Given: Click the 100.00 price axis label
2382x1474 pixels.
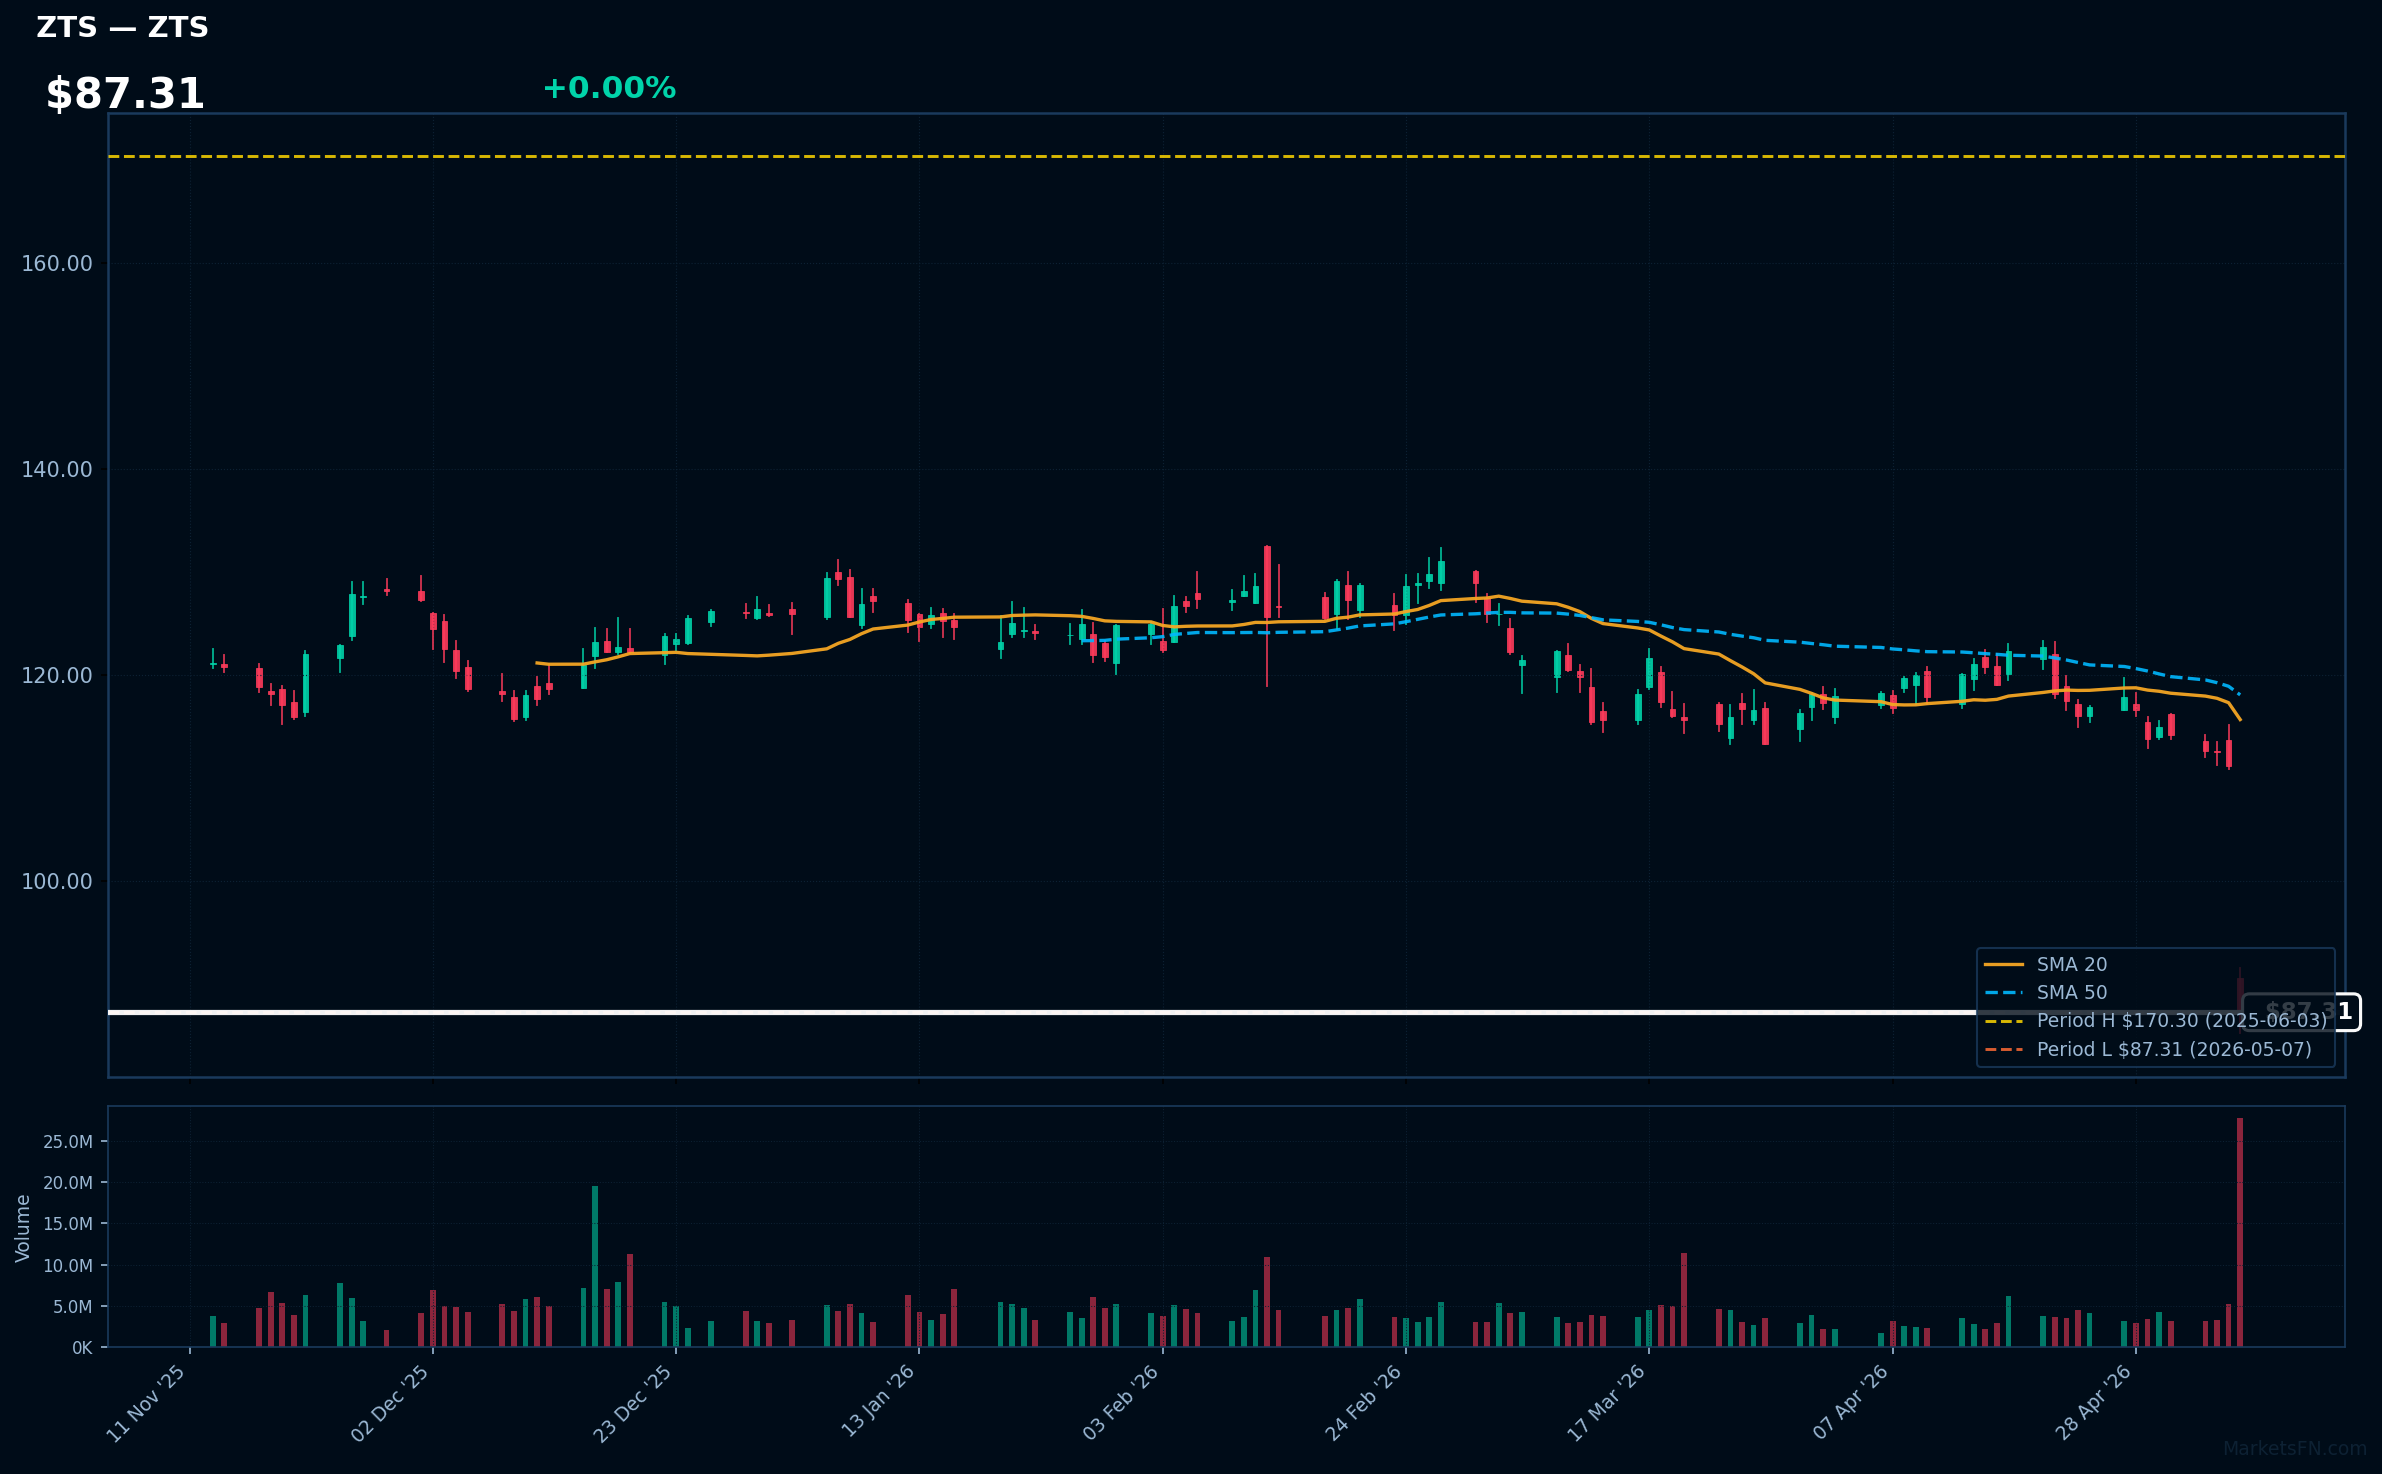Looking at the screenshot, I should pos(57,881).
